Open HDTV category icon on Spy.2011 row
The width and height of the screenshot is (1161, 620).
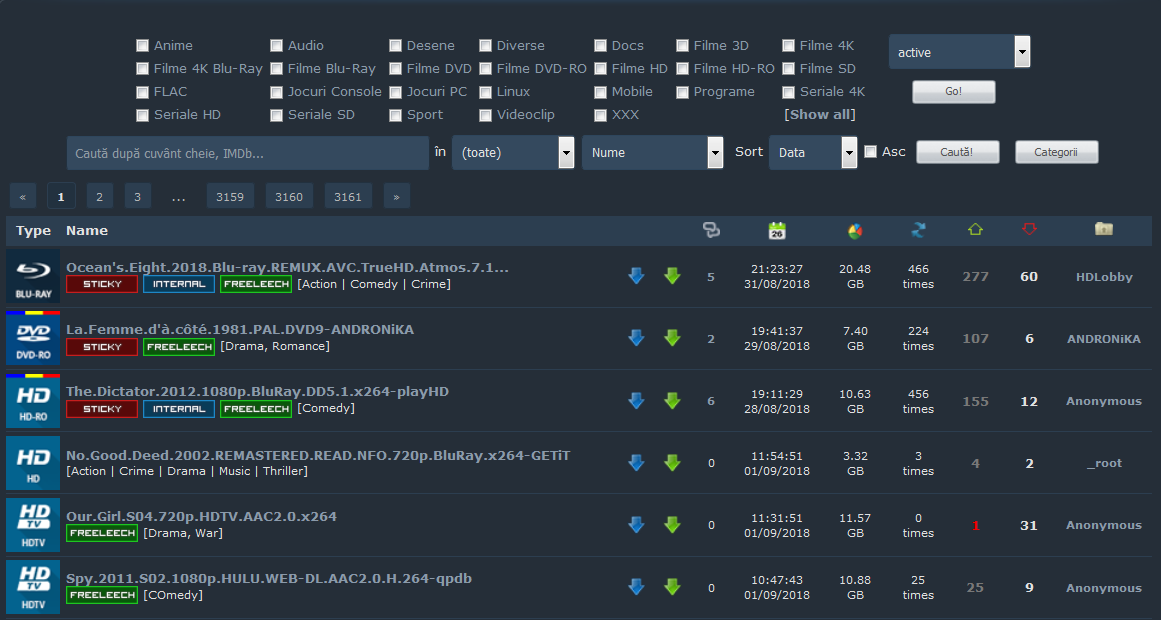point(33,587)
